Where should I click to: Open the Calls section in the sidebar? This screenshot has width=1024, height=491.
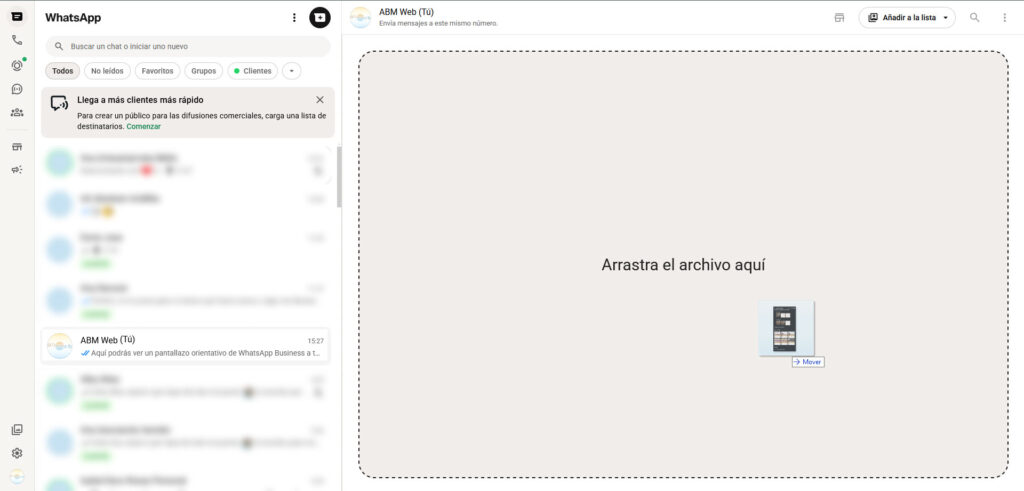tap(17, 40)
